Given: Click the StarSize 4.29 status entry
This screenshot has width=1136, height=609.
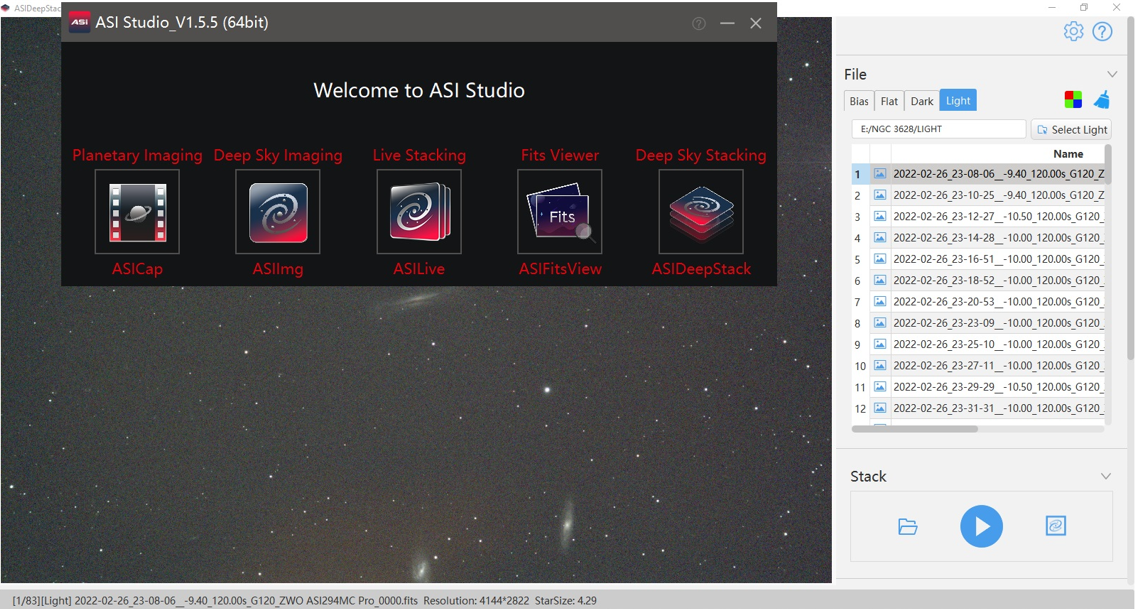Looking at the screenshot, I should 565,600.
